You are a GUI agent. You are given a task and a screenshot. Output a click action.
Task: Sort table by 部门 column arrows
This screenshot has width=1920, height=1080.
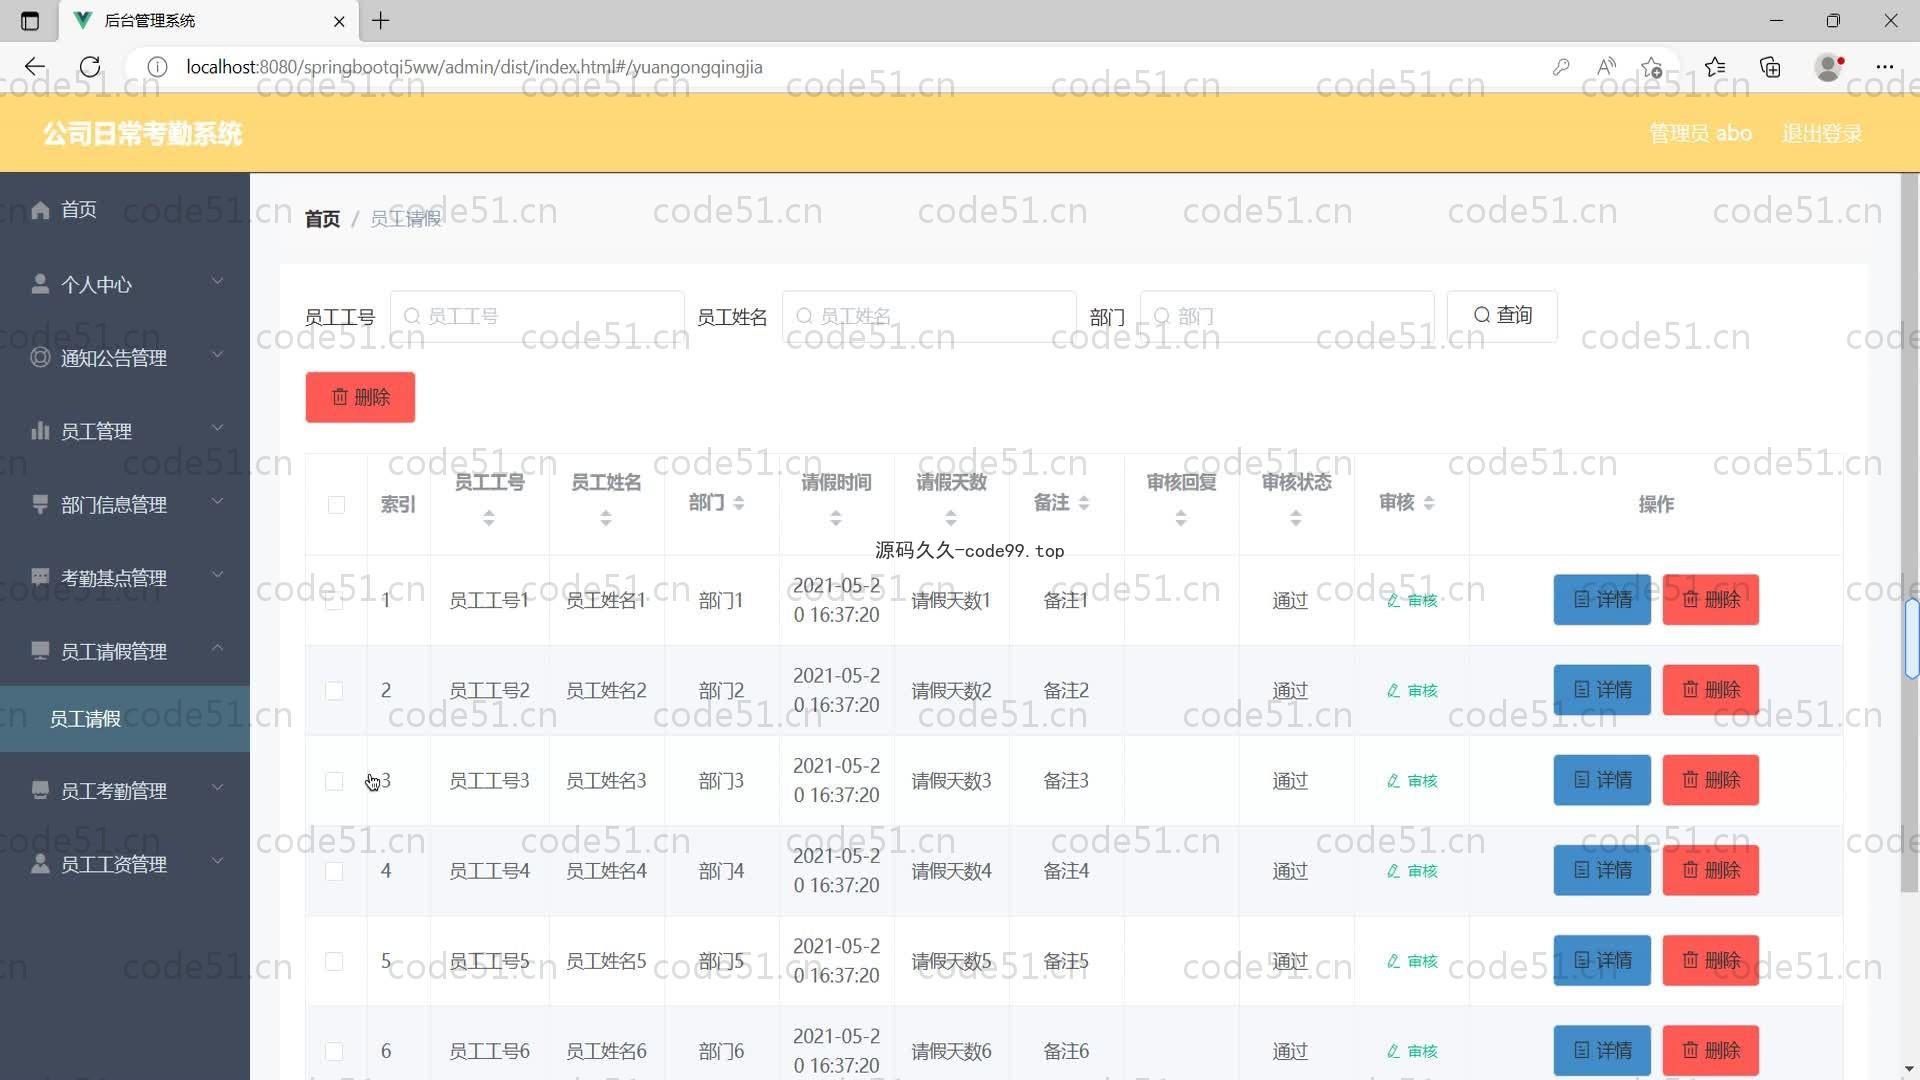(x=739, y=503)
